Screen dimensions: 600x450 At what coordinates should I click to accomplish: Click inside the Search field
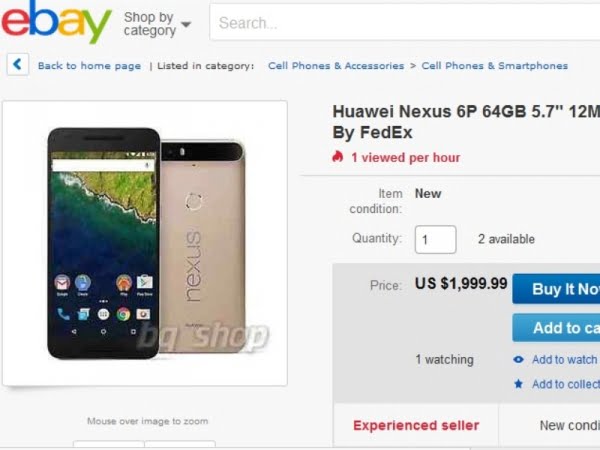[x=405, y=23]
